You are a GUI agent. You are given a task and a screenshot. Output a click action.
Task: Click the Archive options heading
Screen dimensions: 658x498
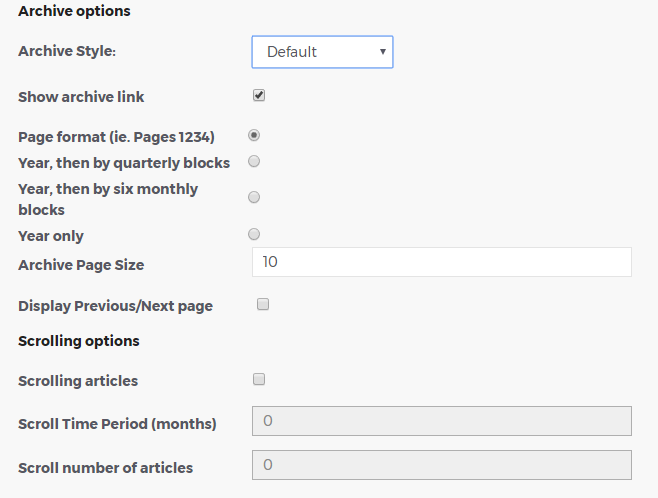tap(74, 11)
